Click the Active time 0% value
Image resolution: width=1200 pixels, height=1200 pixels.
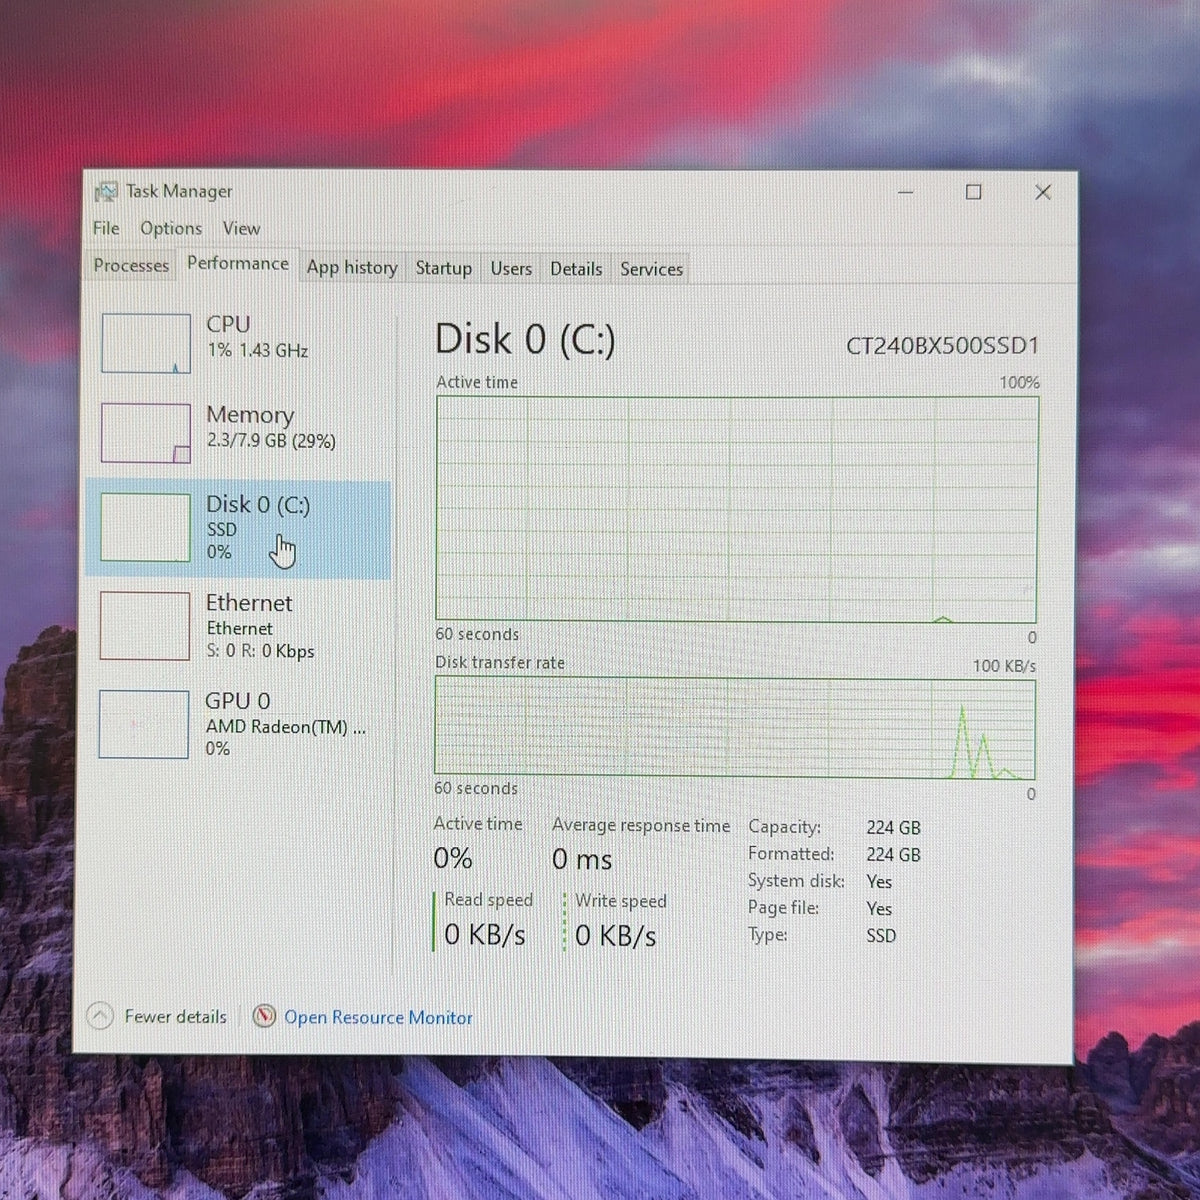(x=453, y=858)
